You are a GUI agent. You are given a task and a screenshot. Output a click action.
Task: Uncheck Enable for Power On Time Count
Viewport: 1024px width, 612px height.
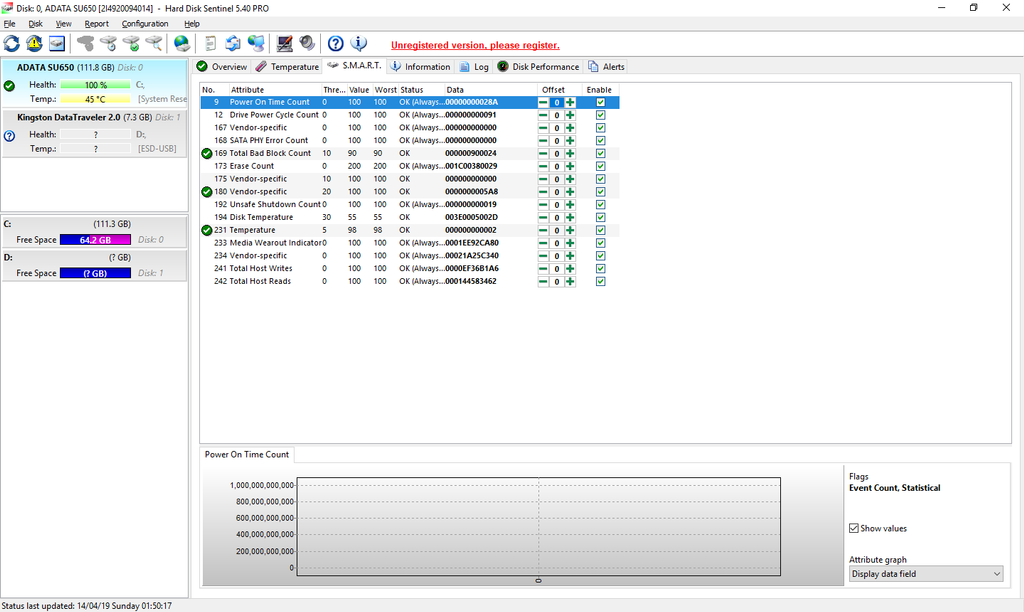600,102
